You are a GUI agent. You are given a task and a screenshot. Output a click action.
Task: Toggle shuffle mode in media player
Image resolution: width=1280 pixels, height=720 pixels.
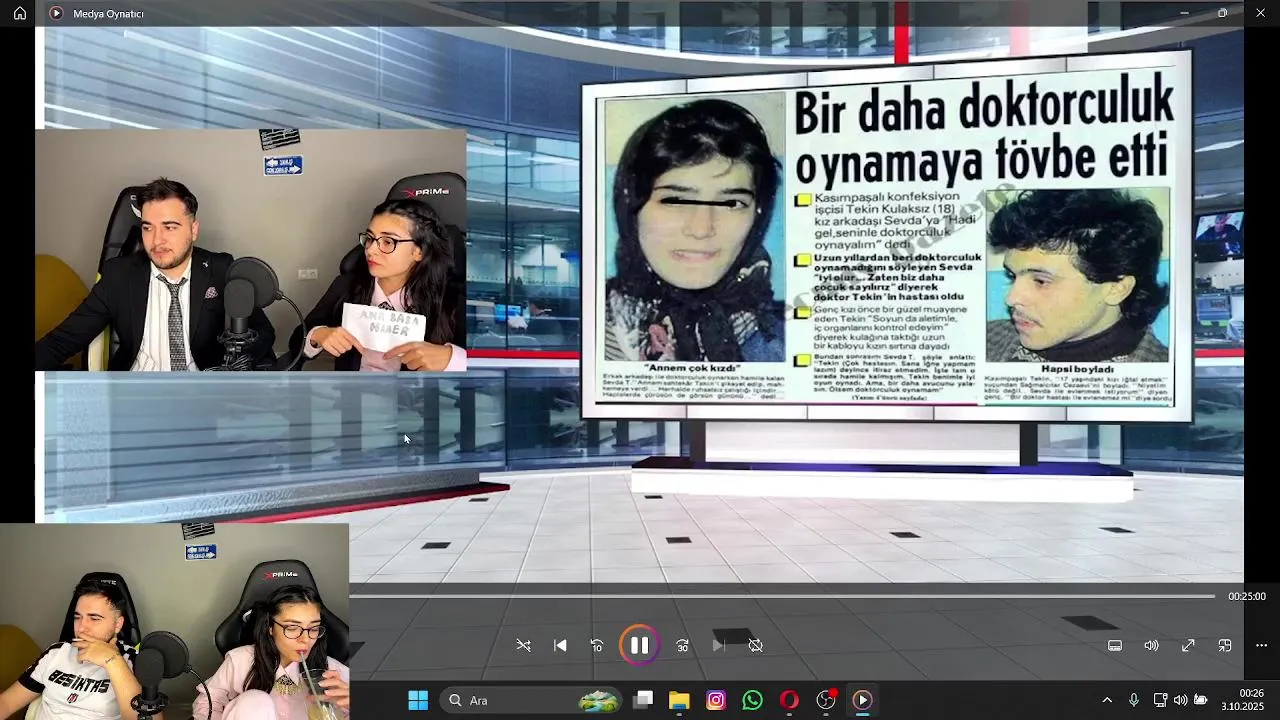(523, 646)
